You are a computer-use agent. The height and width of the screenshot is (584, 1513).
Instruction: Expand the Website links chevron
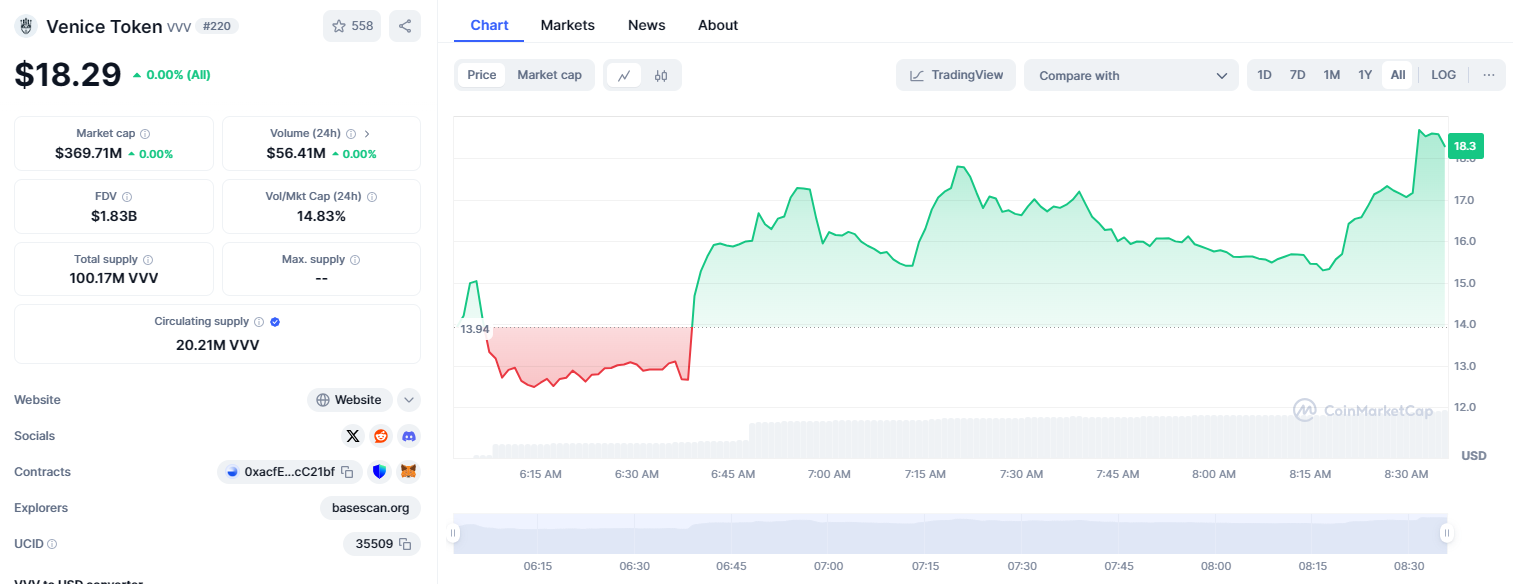click(x=408, y=400)
